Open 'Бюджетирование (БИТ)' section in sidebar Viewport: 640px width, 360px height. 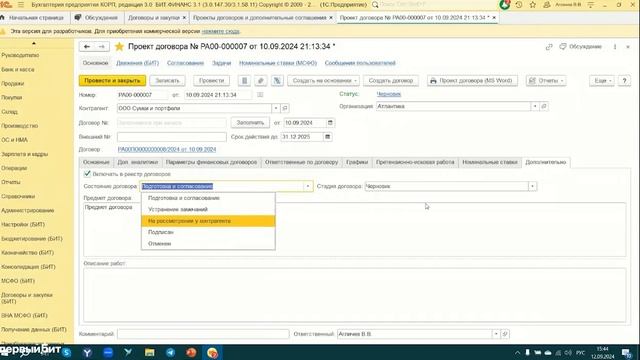pyautogui.click(x=32, y=238)
